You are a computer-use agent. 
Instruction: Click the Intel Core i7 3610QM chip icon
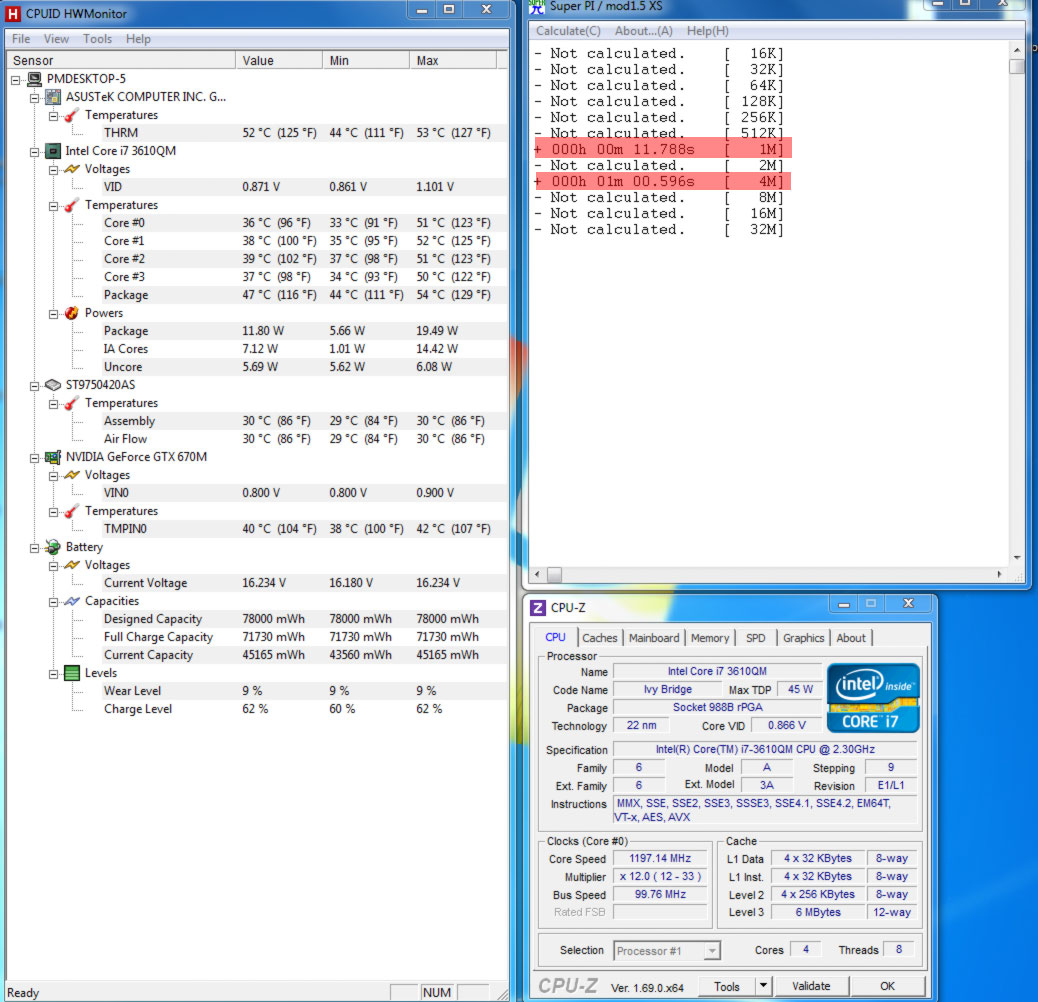pos(53,151)
